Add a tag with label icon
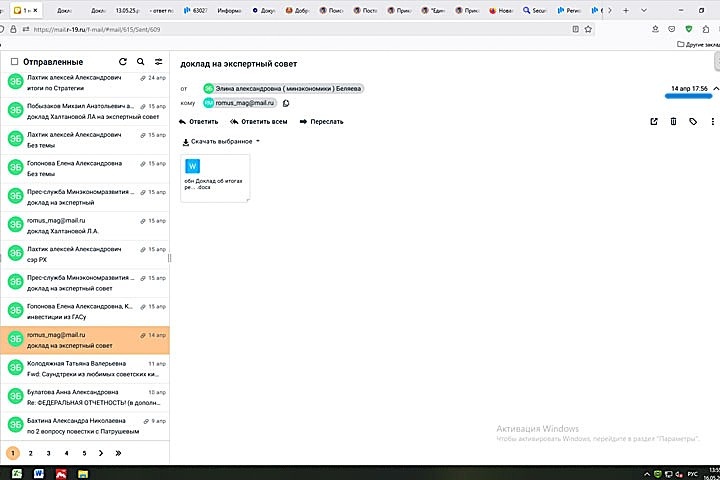 coord(693,121)
